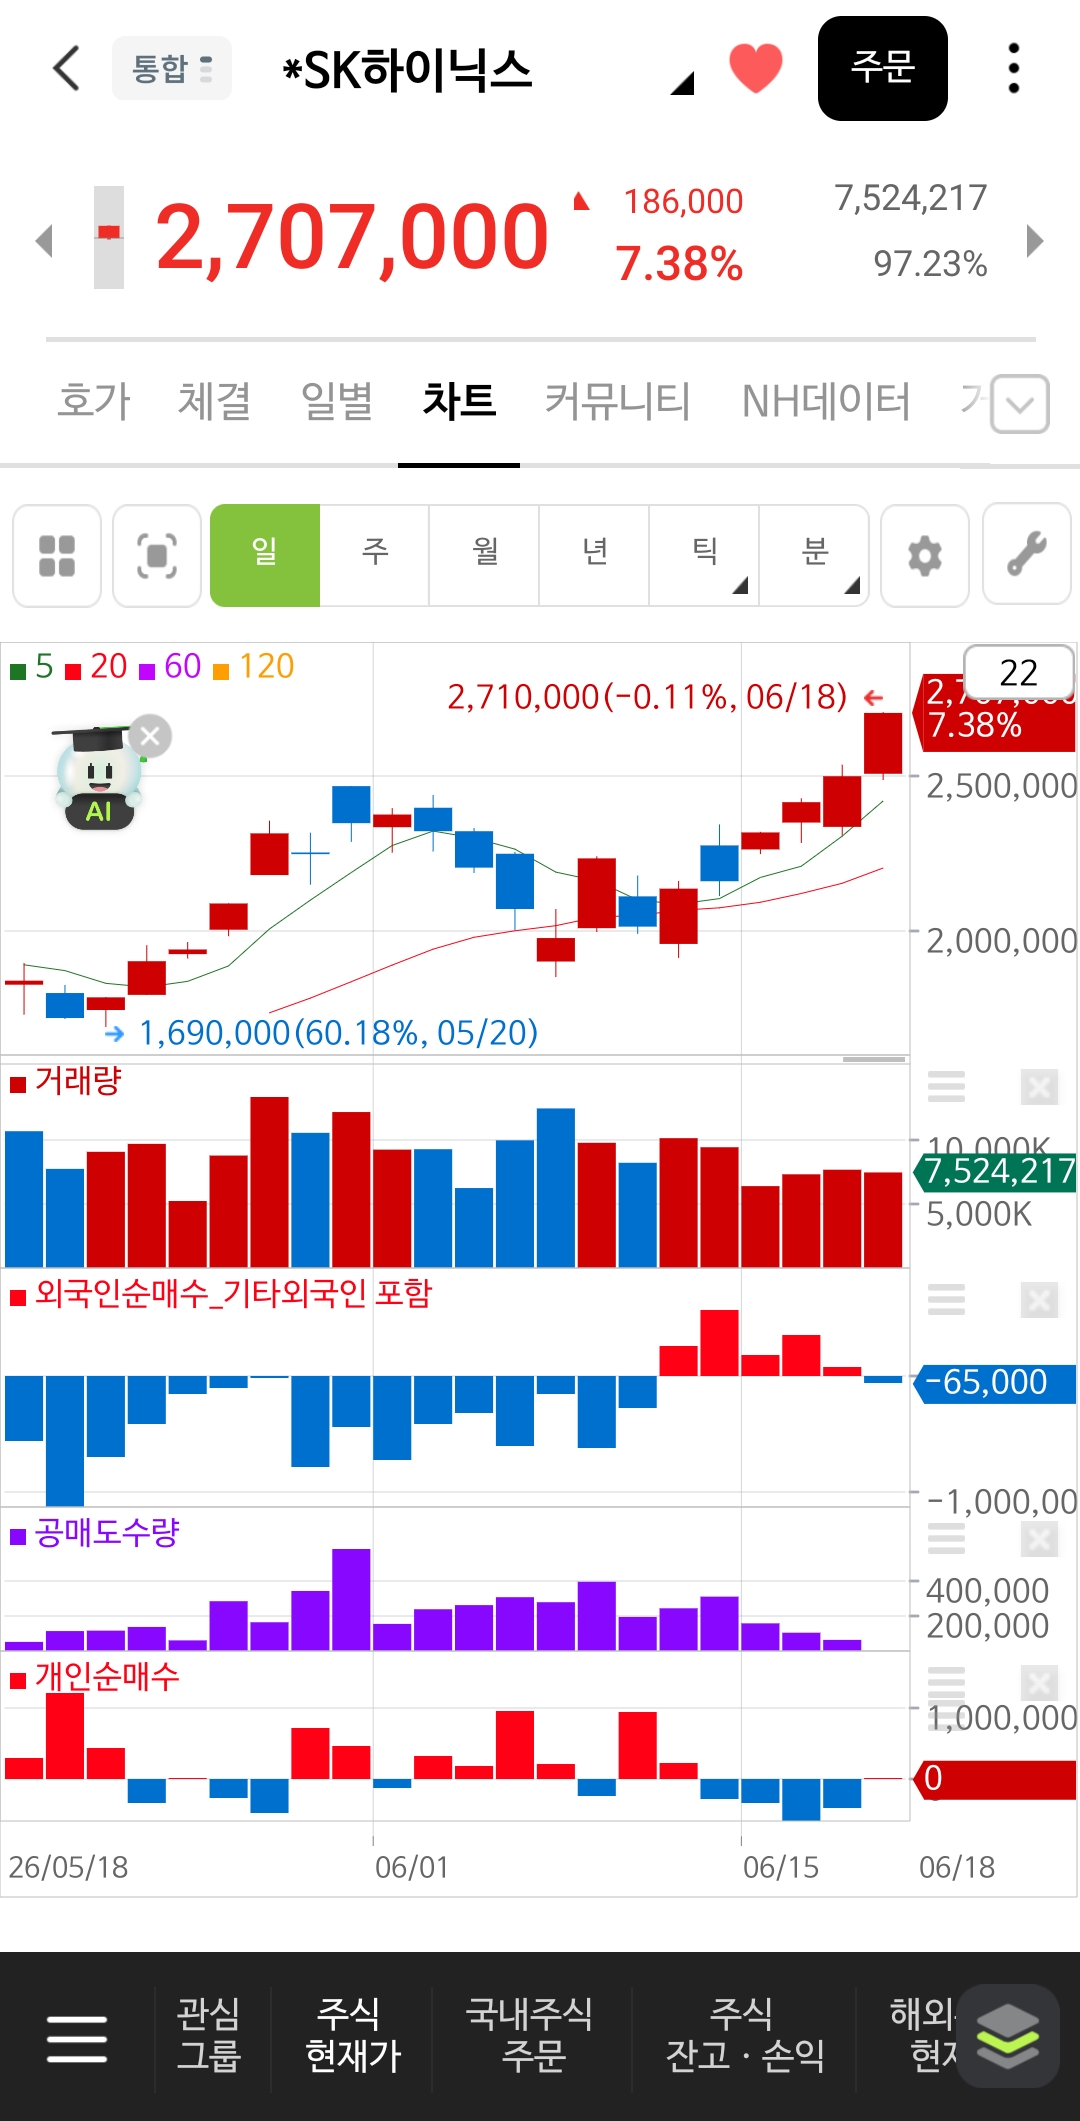Viewport: 1080px width, 2121px height.
Task: Select the 년 yearly period button
Action: click(x=595, y=556)
